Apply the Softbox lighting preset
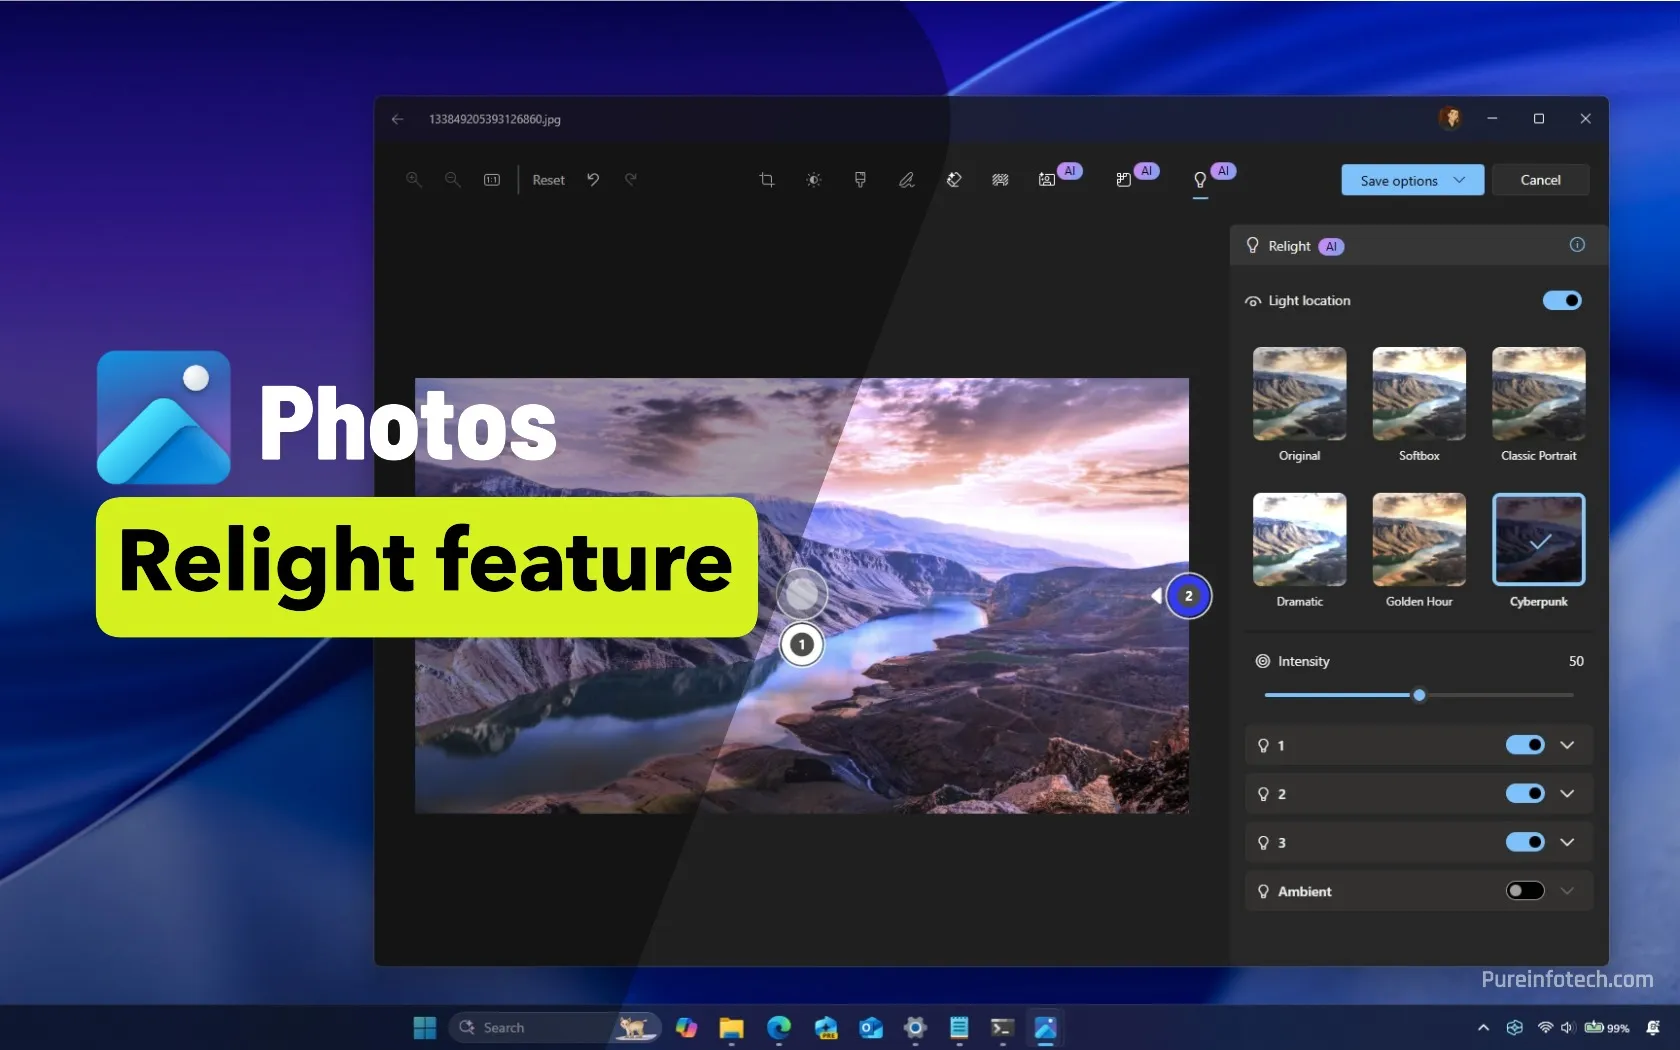The width and height of the screenshot is (1680, 1050). tap(1419, 394)
